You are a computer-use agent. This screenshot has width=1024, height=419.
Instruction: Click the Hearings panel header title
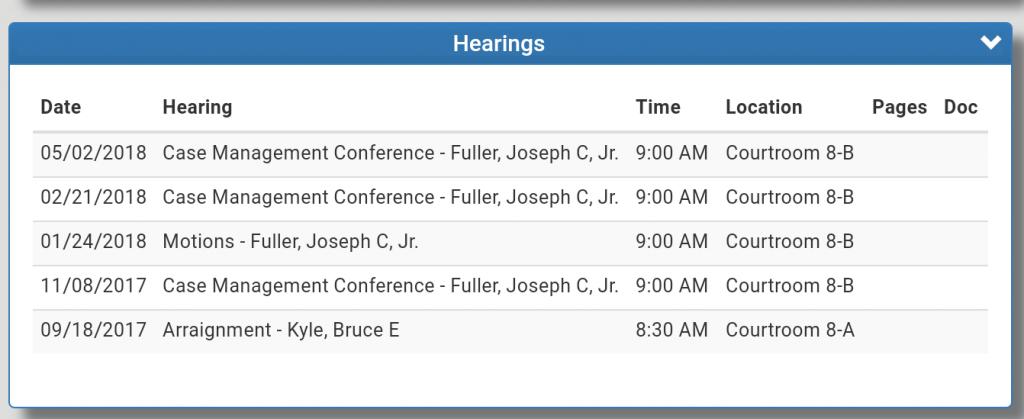(498, 44)
